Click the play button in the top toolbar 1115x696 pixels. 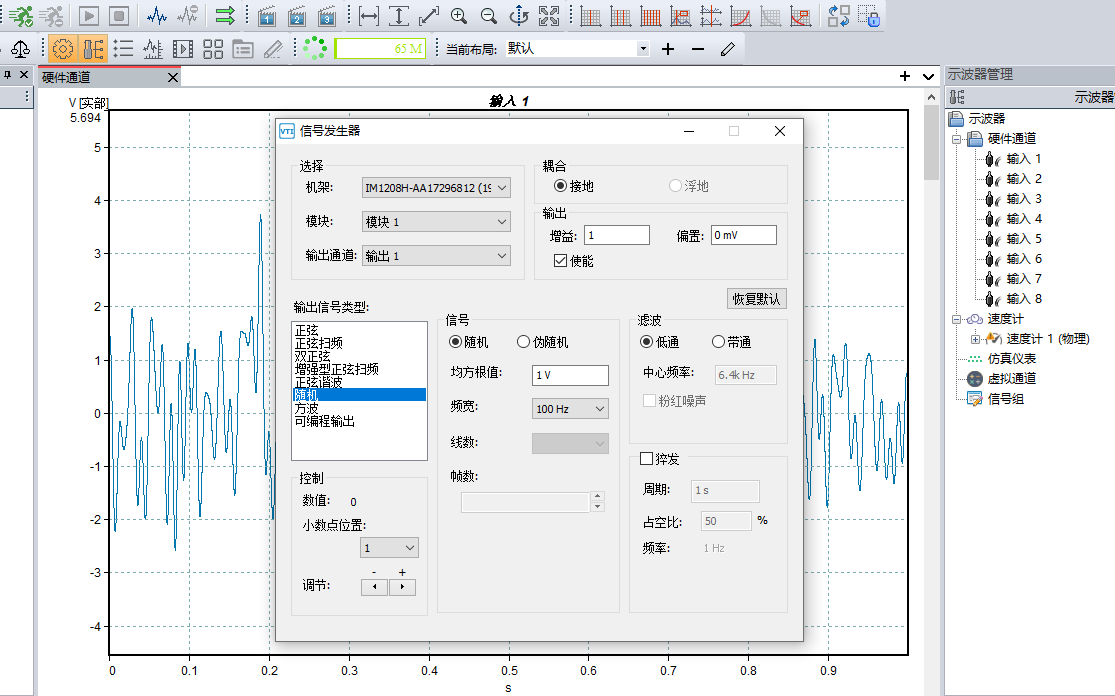tap(89, 16)
